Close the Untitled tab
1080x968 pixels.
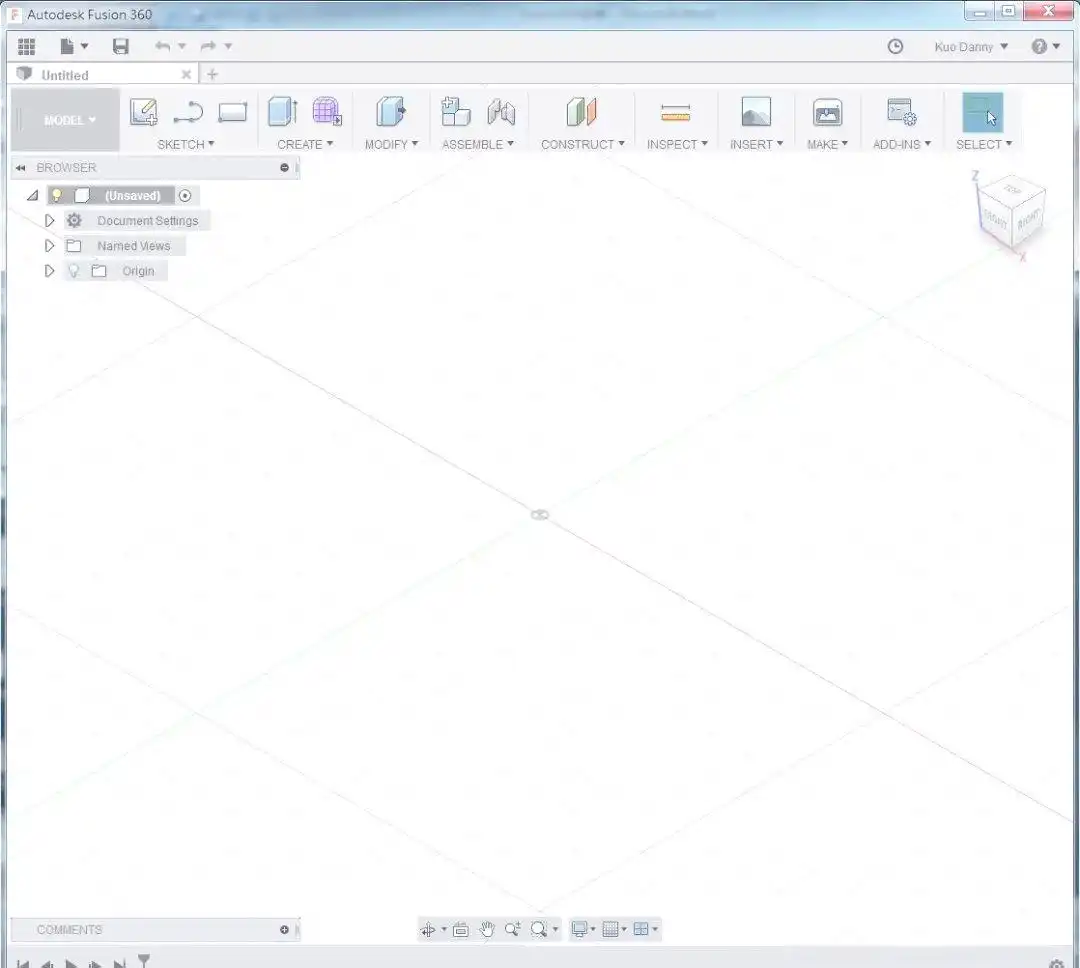point(186,74)
